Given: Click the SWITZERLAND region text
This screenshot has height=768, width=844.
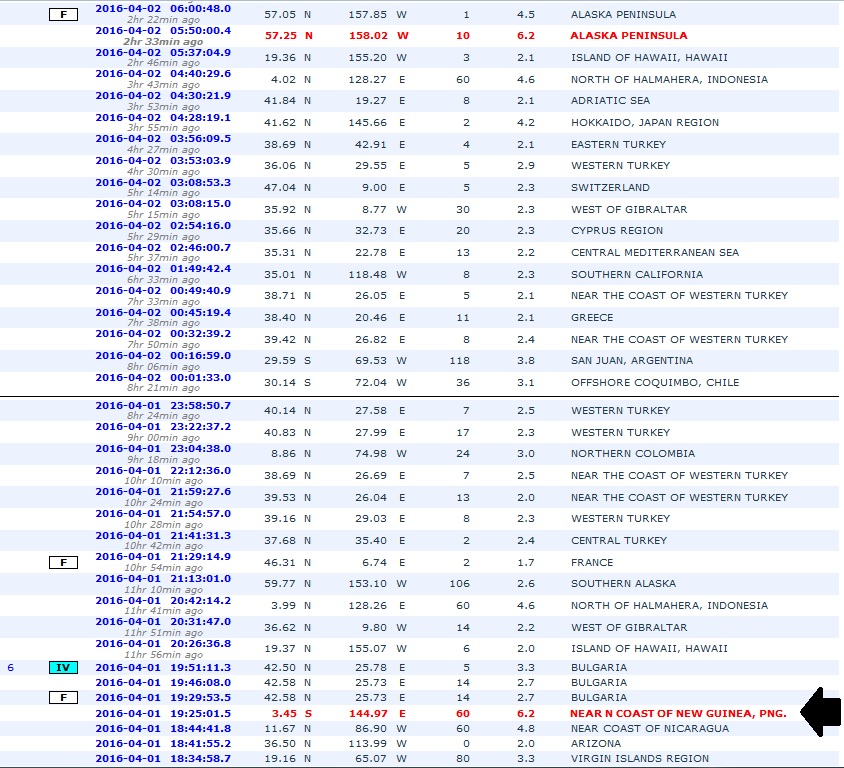Looking at the screenshot, I should 610,188.
